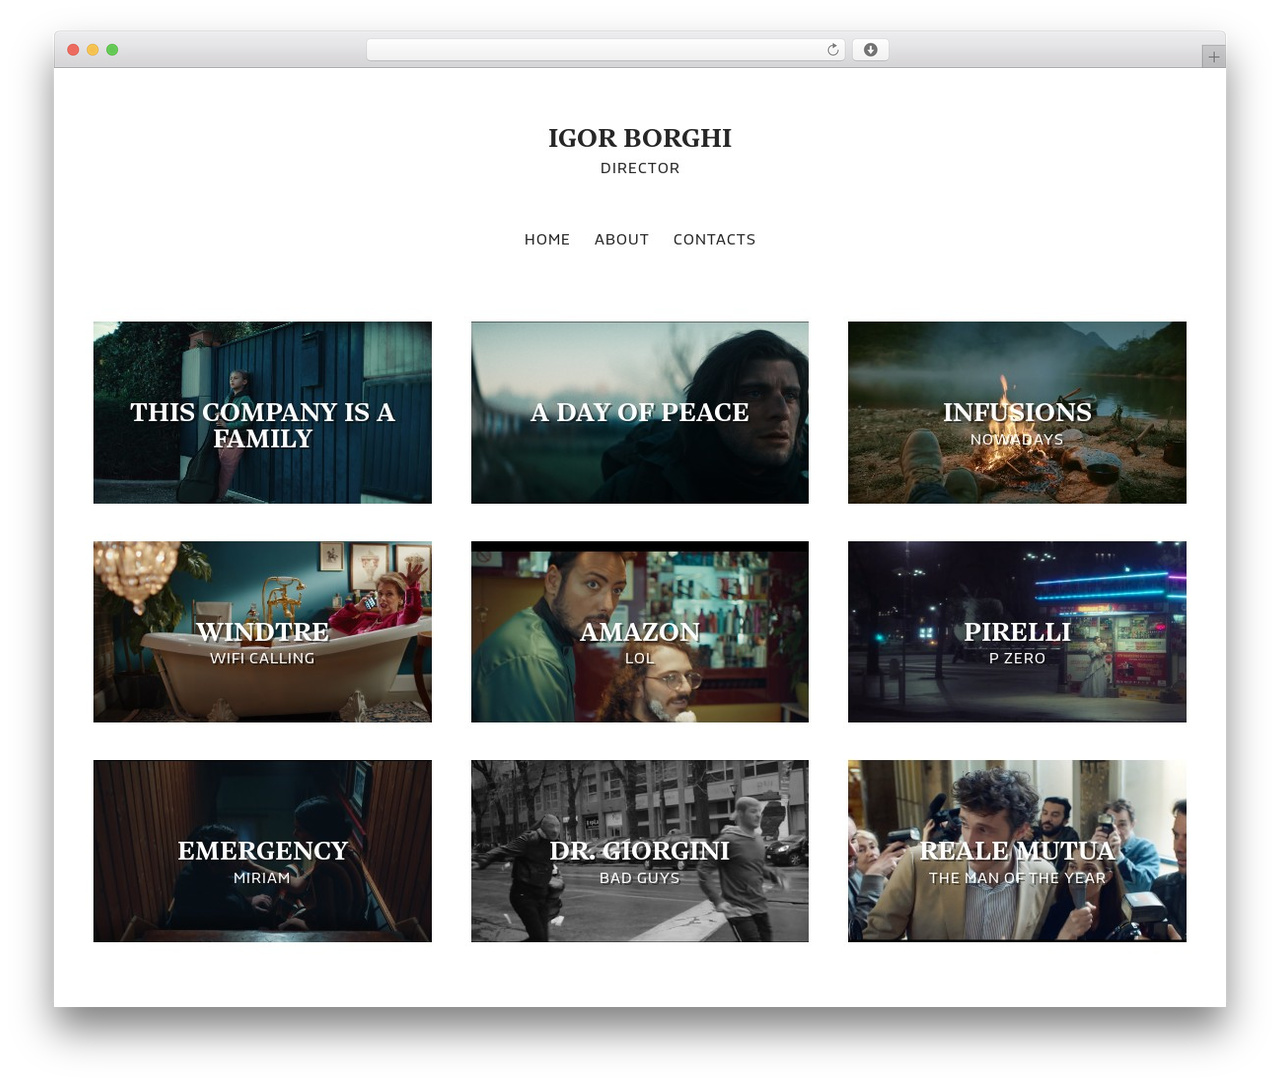
Task: View the Emergency Miriam project
Action: pyautogui.click(x=263, y=851)
